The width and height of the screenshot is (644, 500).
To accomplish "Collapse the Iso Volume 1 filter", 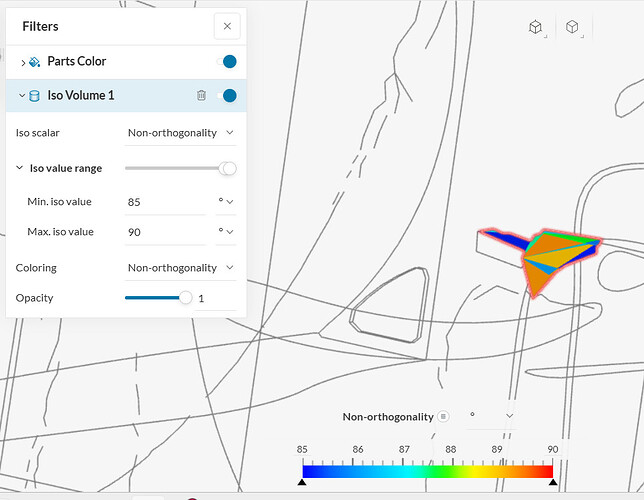I will (22, 95).
